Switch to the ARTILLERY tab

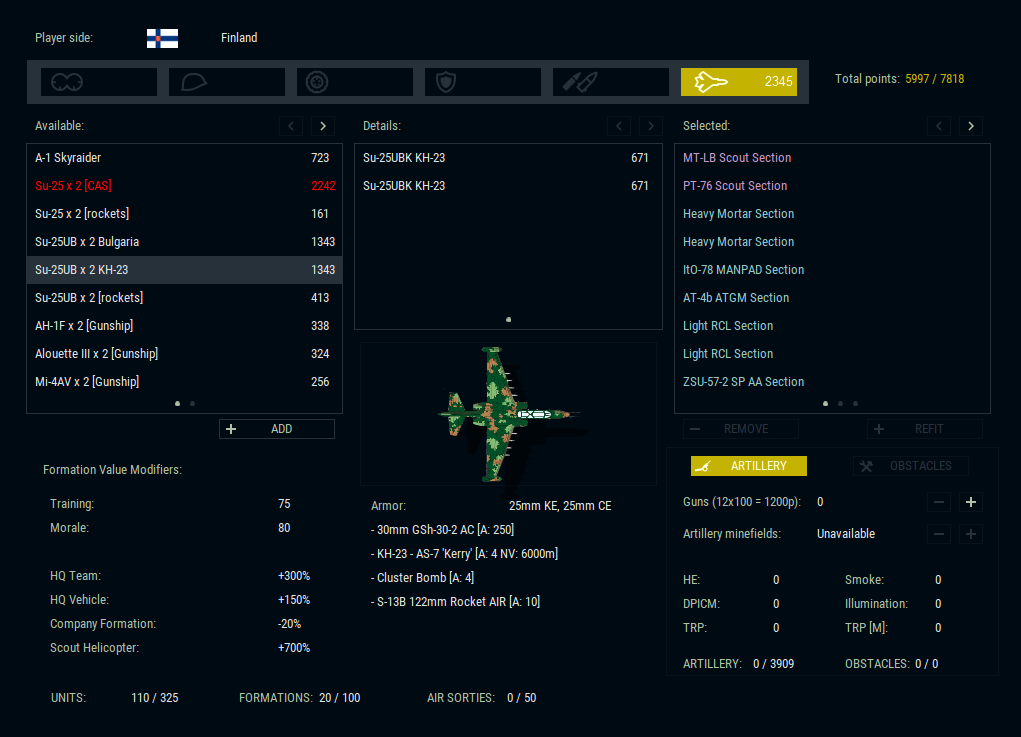(x=749, y=466)
